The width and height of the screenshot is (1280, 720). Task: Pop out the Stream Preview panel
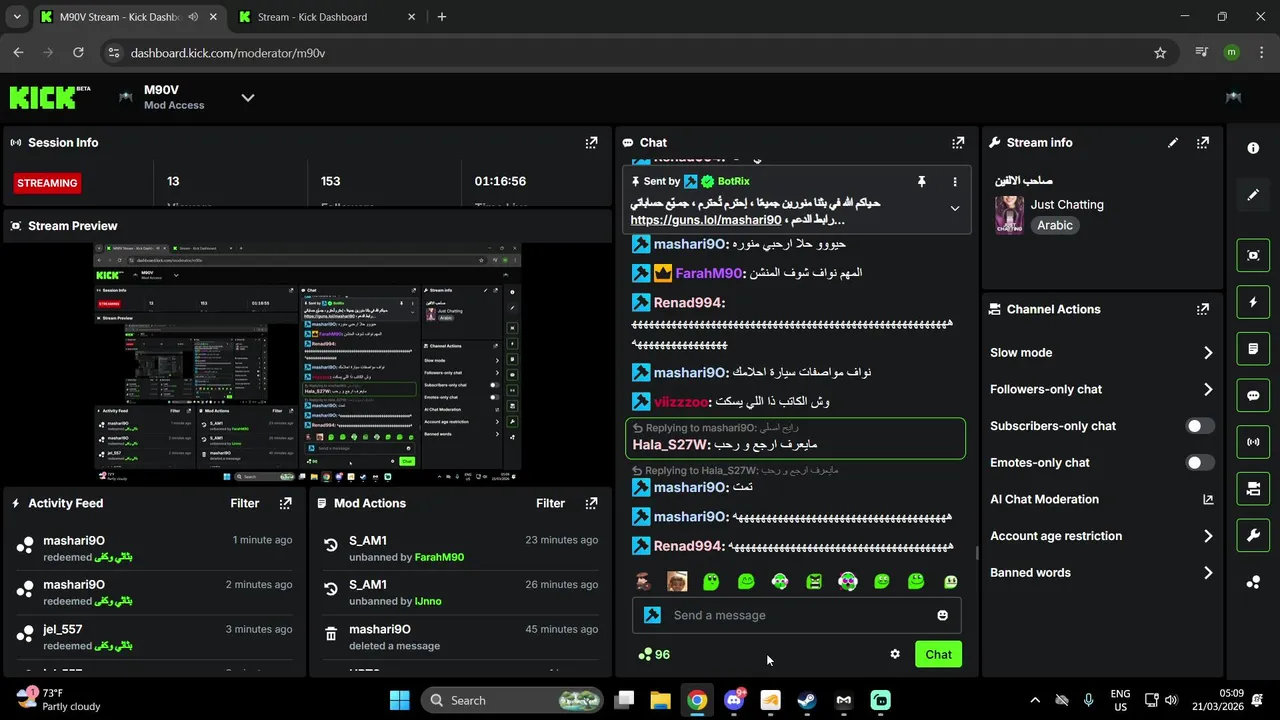[591, 226]
